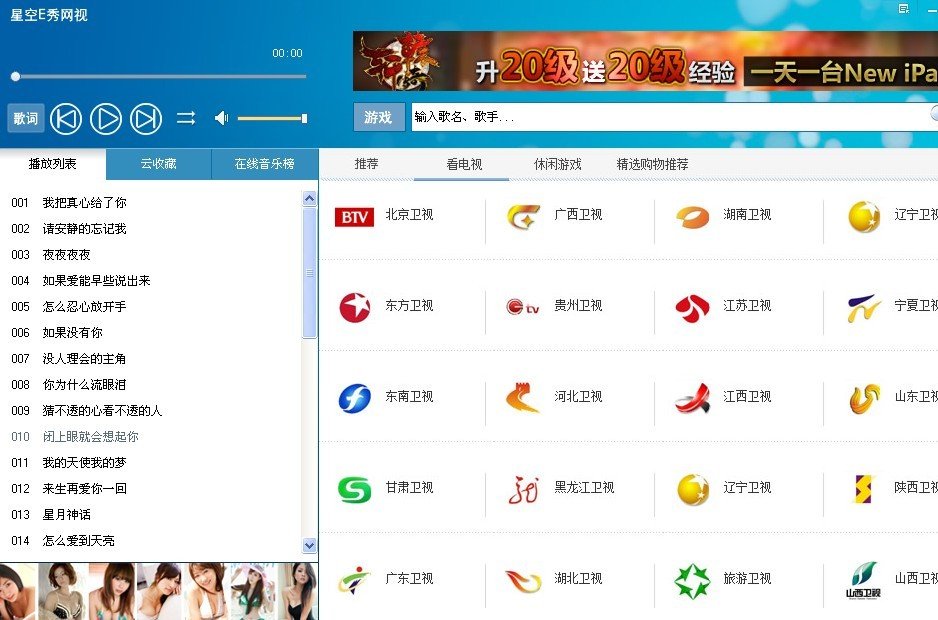This screenshot has height=620, width=938.
Task: Click the 旅游卫视 green star logo
Action: pyautogui.click(x=692, y=578)
